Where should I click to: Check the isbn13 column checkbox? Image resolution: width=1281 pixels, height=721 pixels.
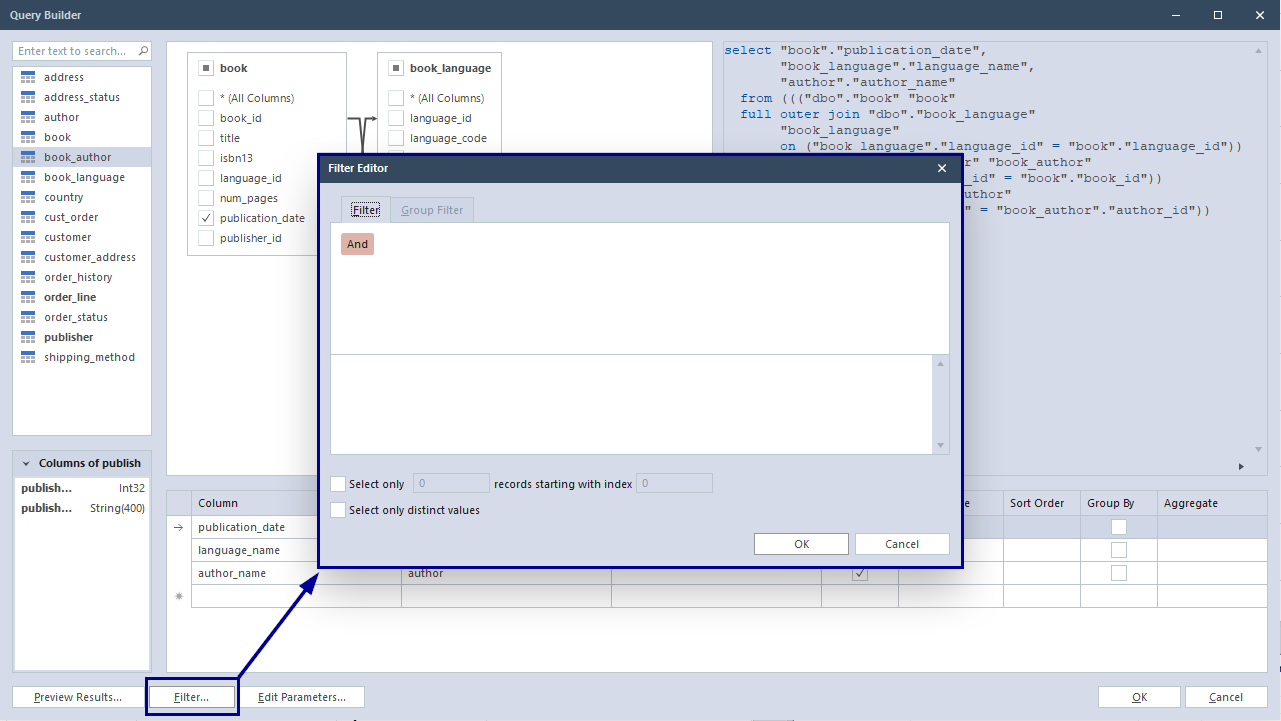pos(206,158)
